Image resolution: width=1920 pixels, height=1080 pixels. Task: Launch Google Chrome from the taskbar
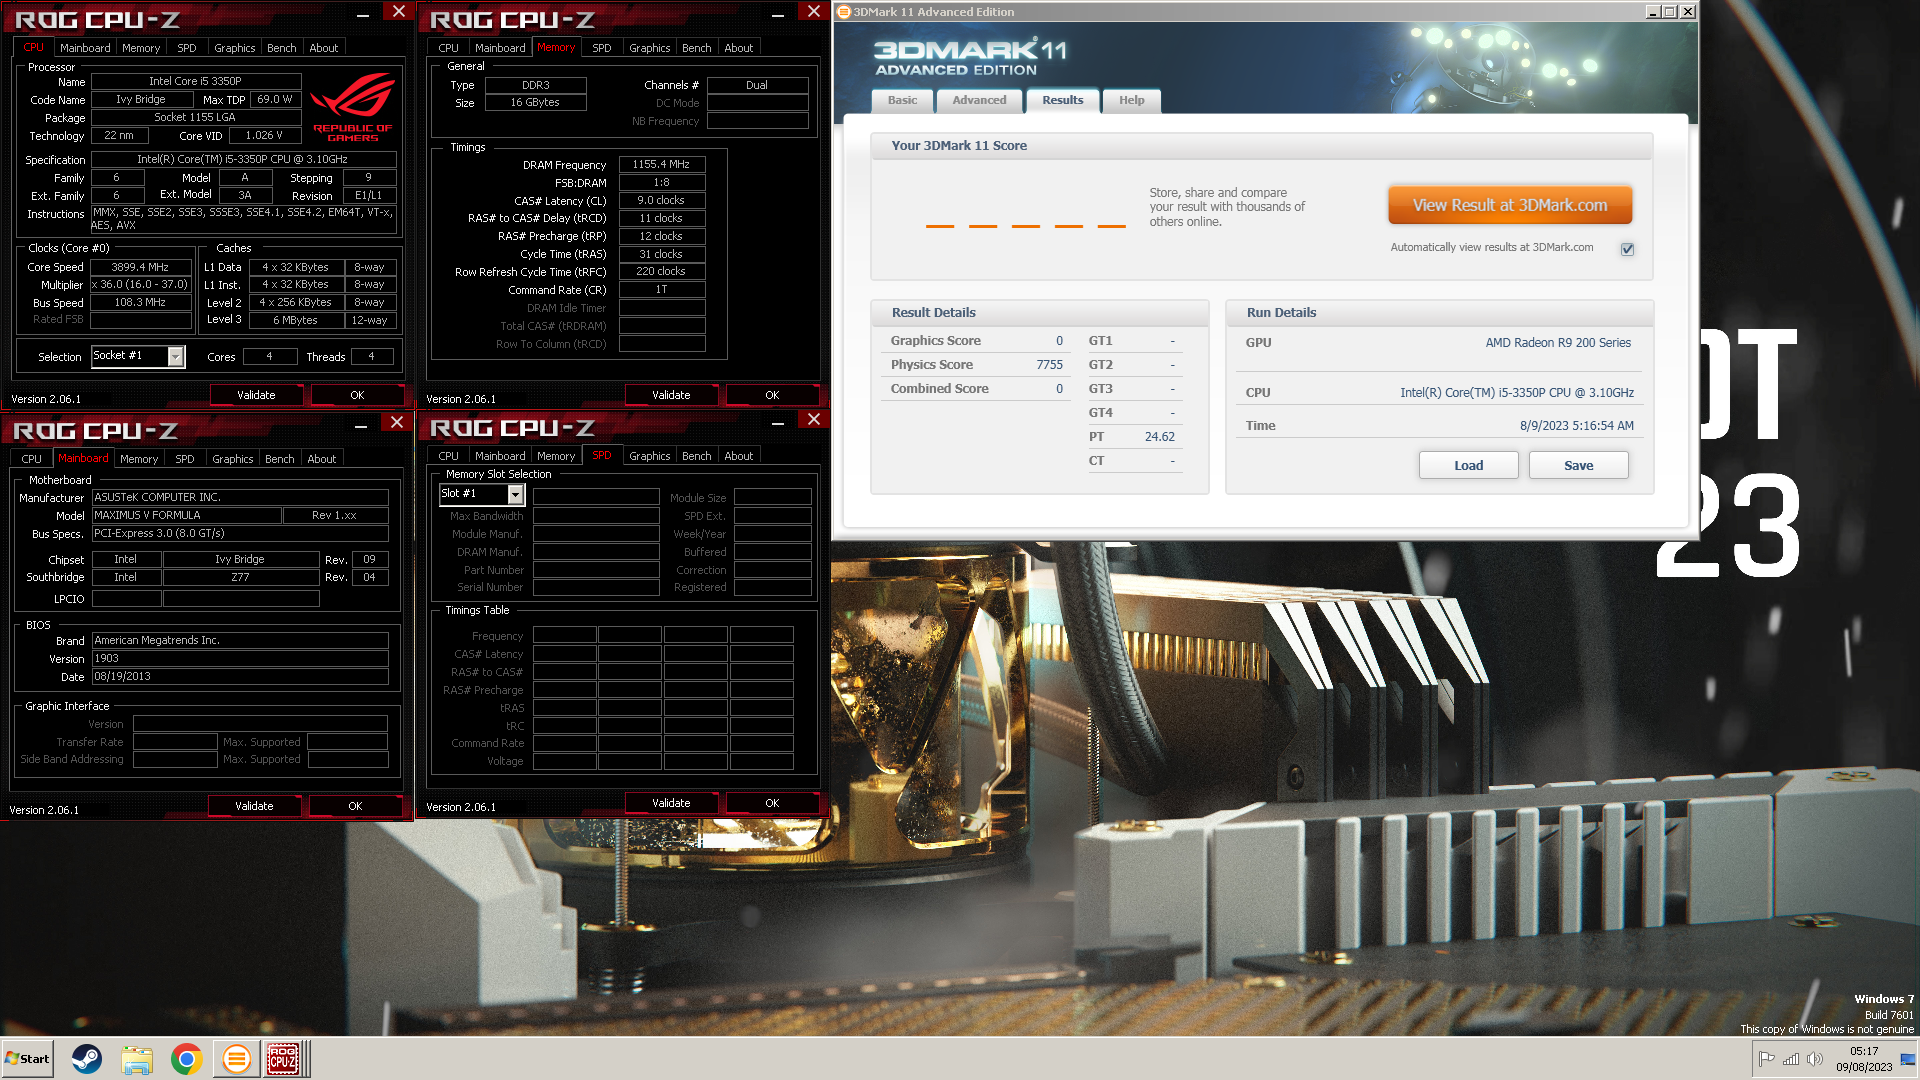(x=186, y=1058)
